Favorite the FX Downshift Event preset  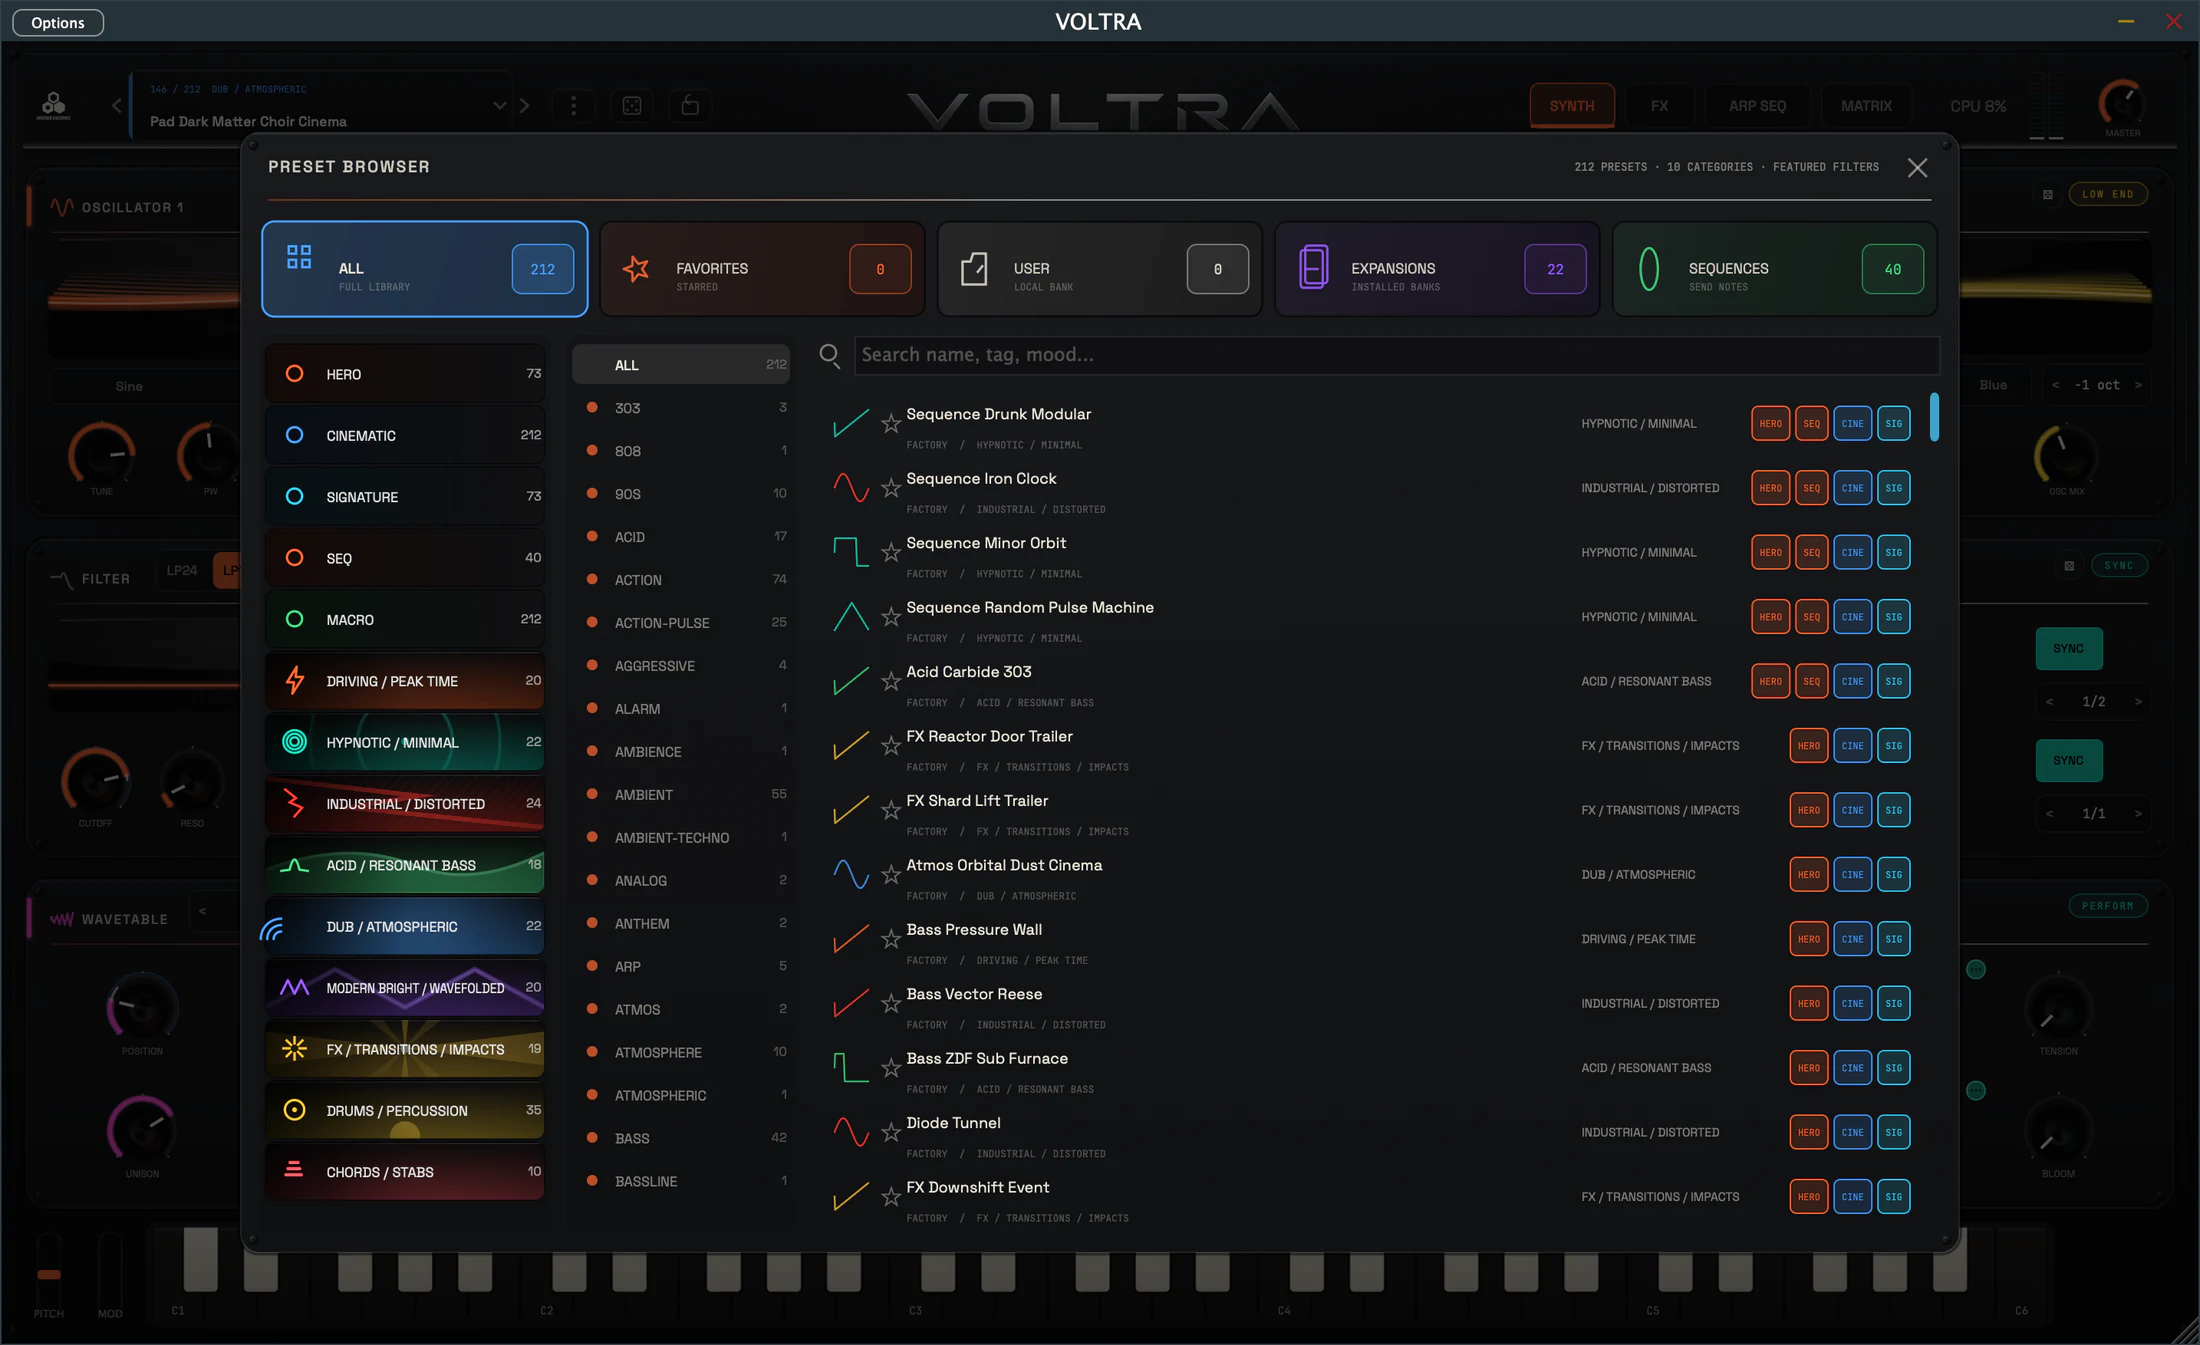point(891,1197)
